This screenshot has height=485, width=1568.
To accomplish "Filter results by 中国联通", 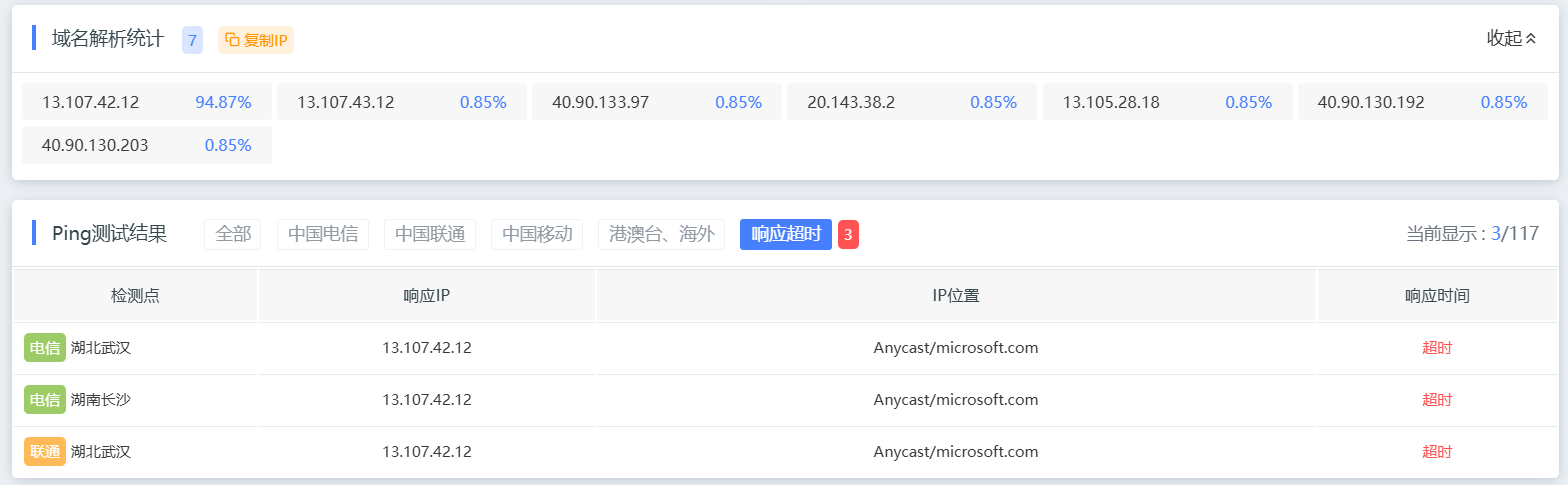I will click(x=430, y=234).
